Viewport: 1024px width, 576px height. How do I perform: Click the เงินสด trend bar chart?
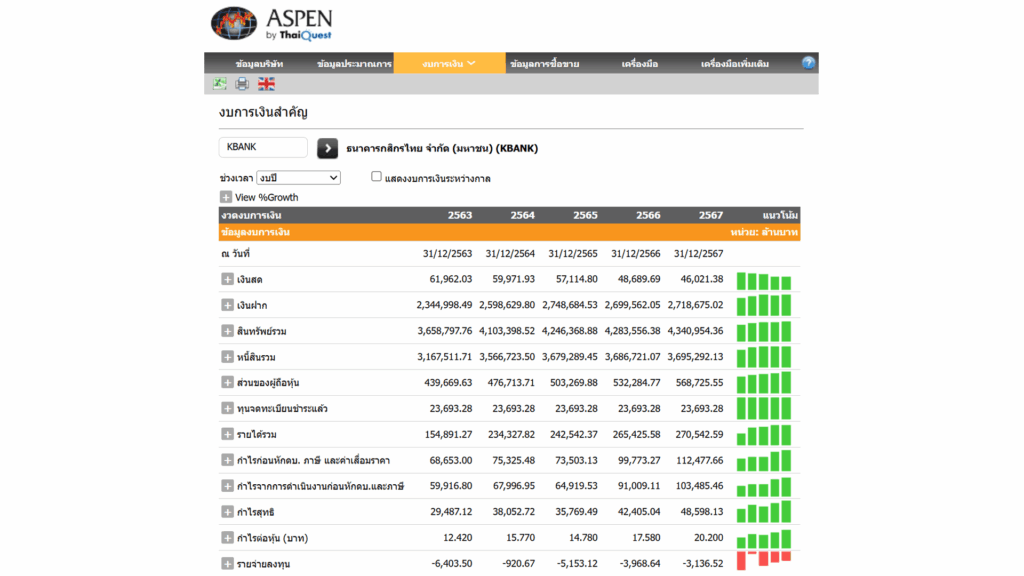pos(764,281)
